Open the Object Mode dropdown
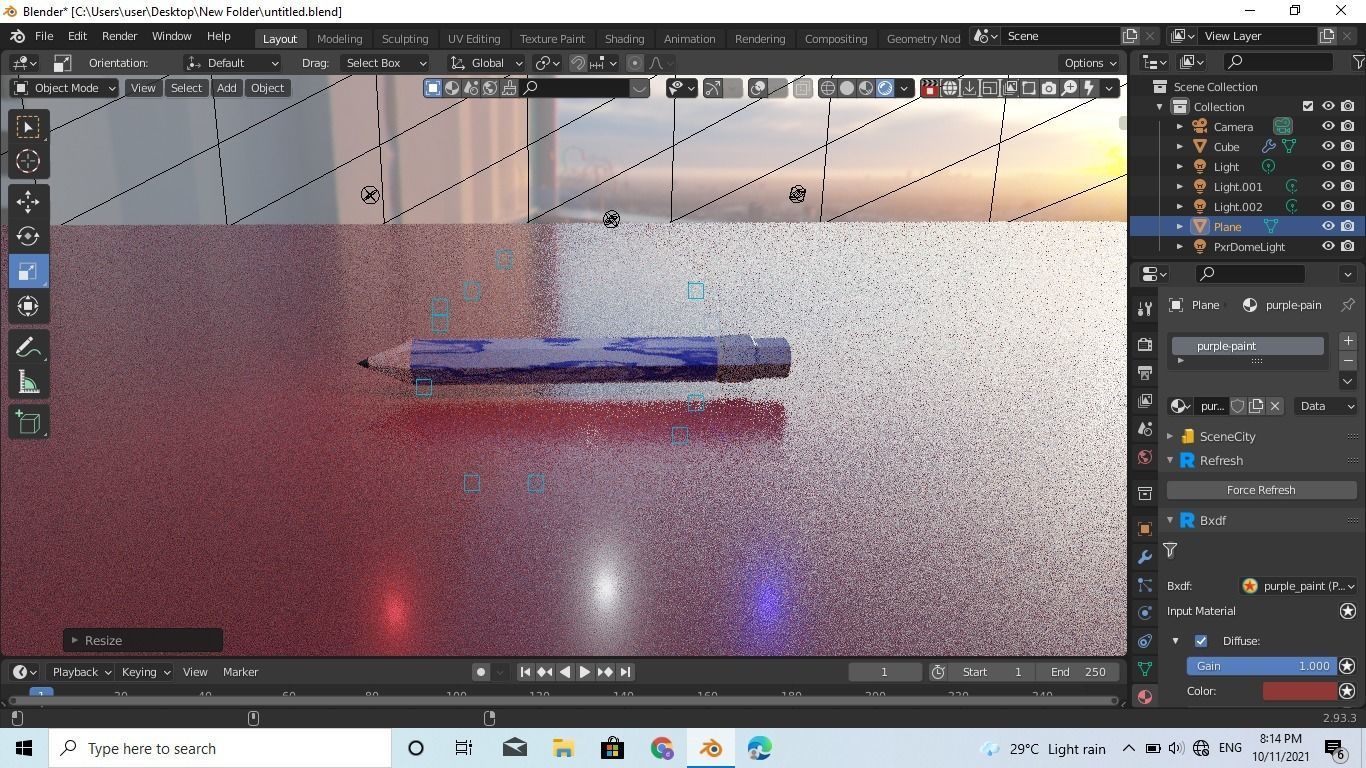The image size is (1366, 768). (x=64, y=88)
